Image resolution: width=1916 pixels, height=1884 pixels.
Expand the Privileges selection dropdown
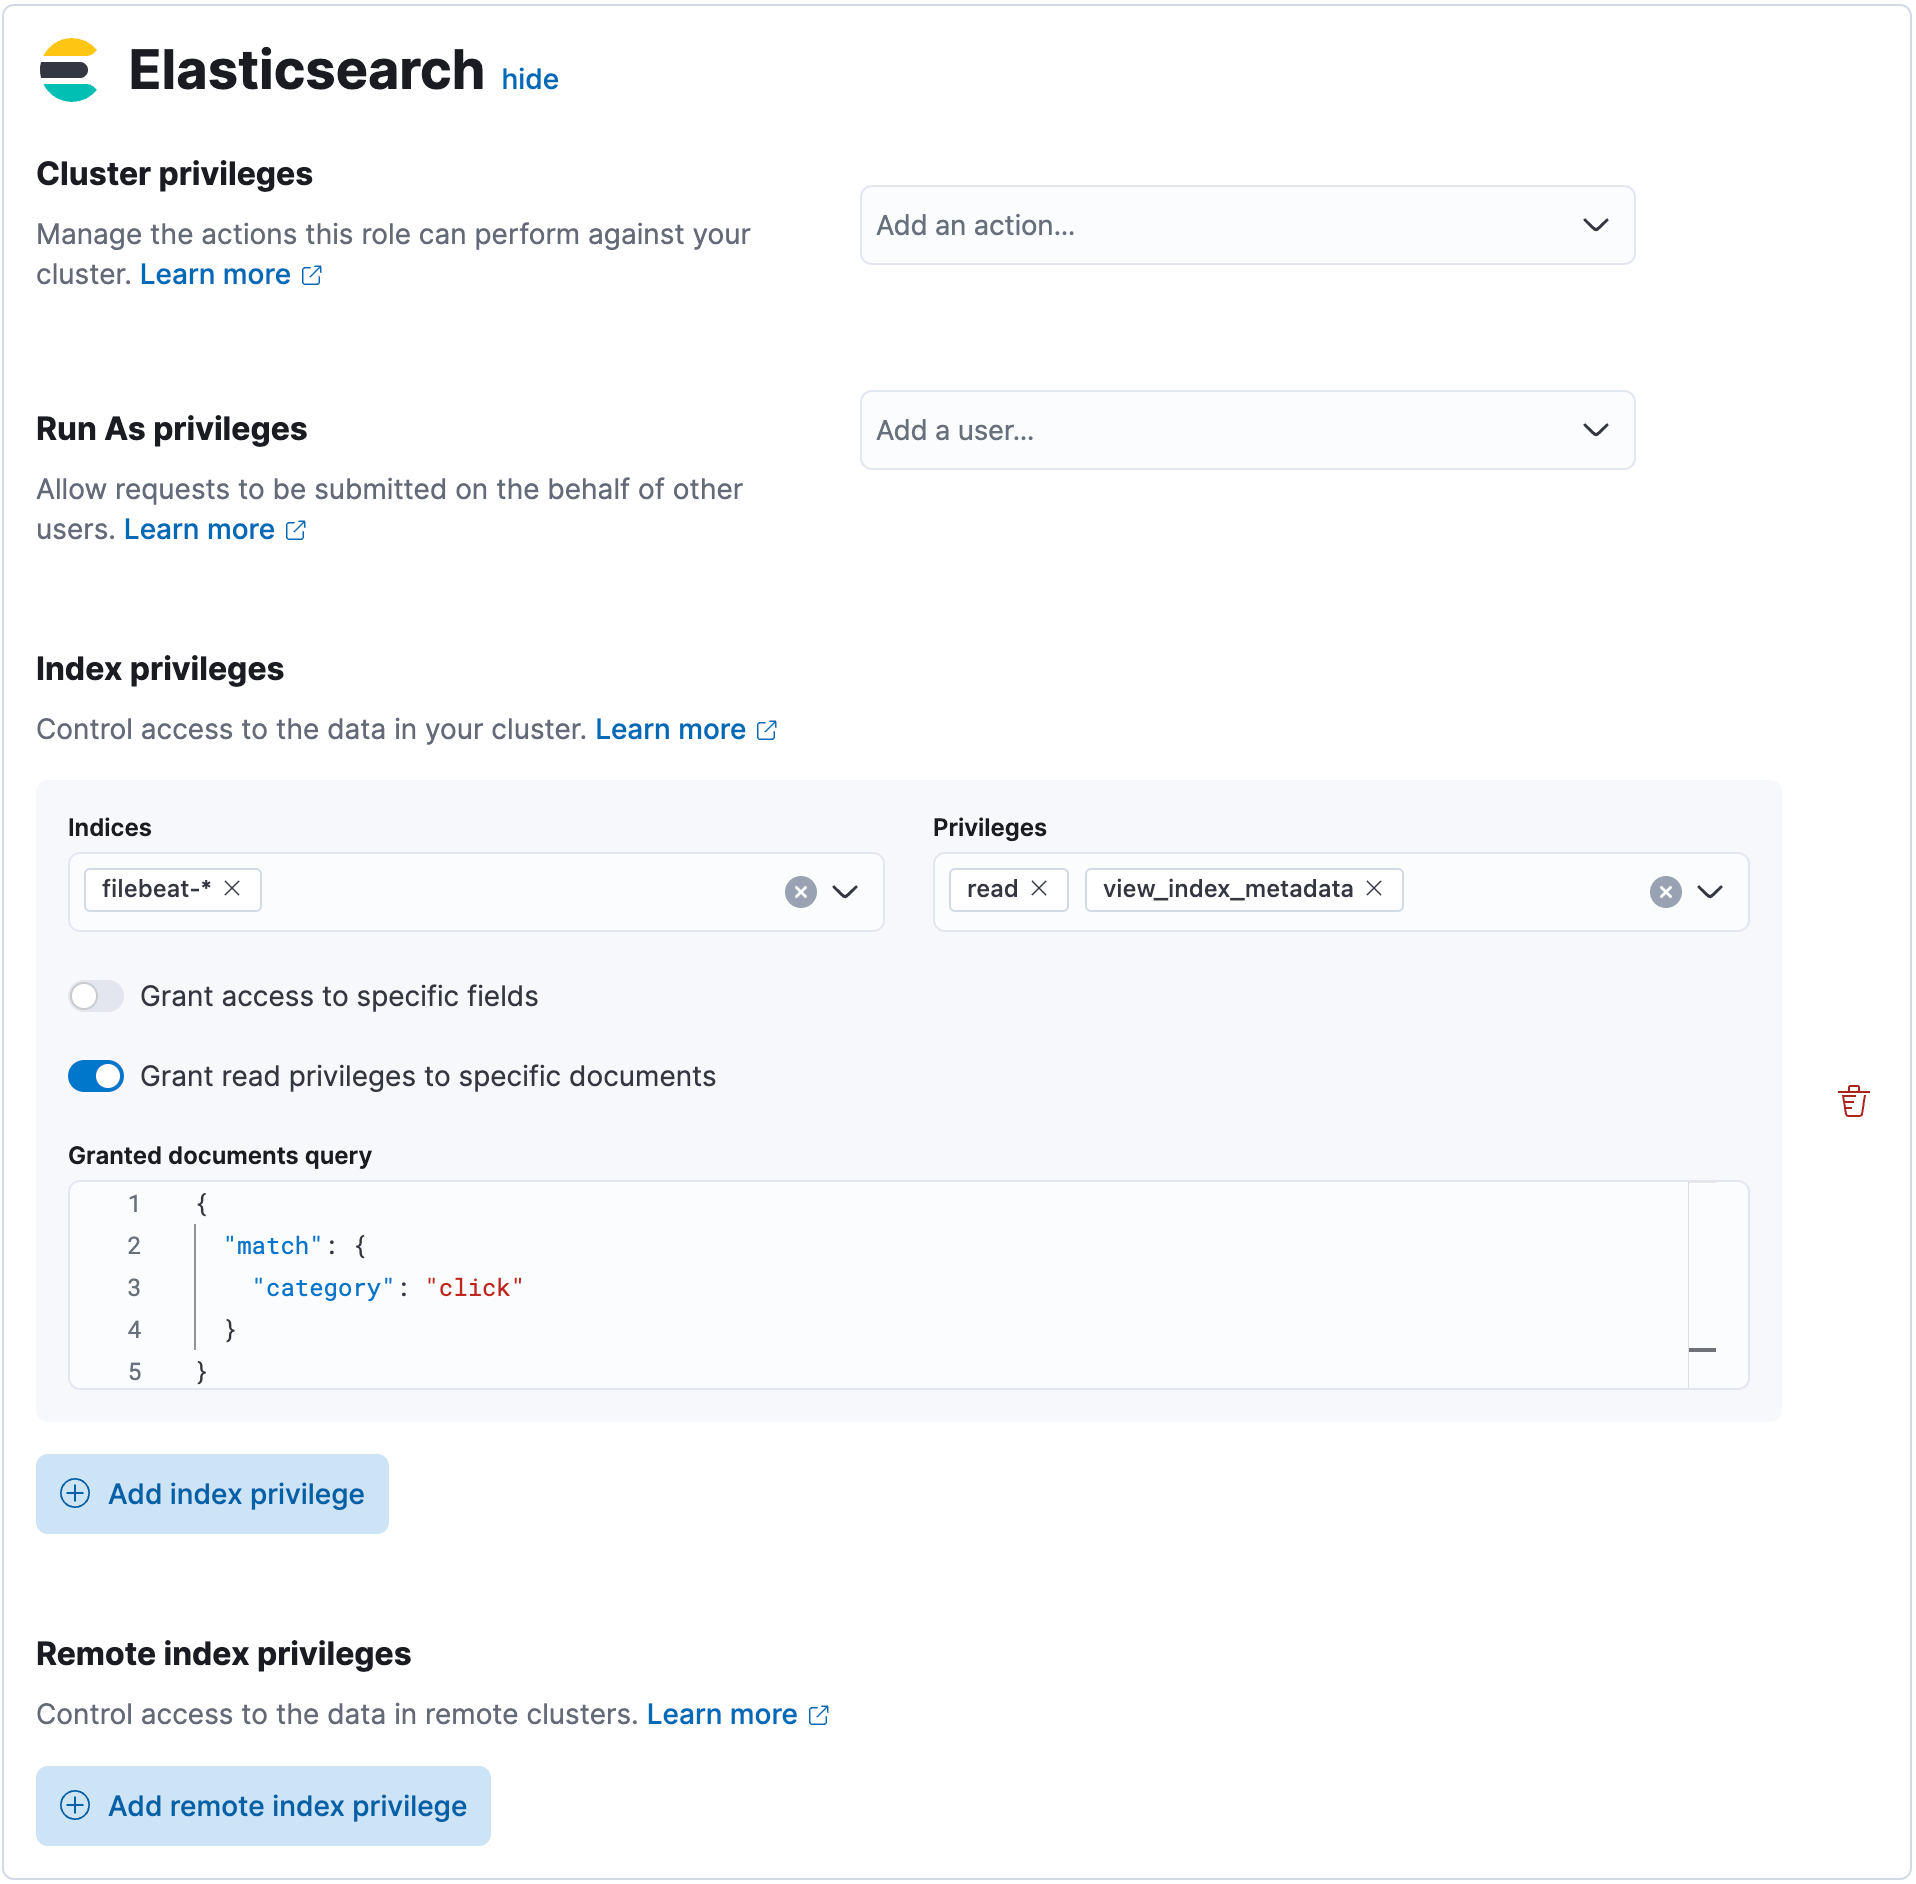[1710, 891]
